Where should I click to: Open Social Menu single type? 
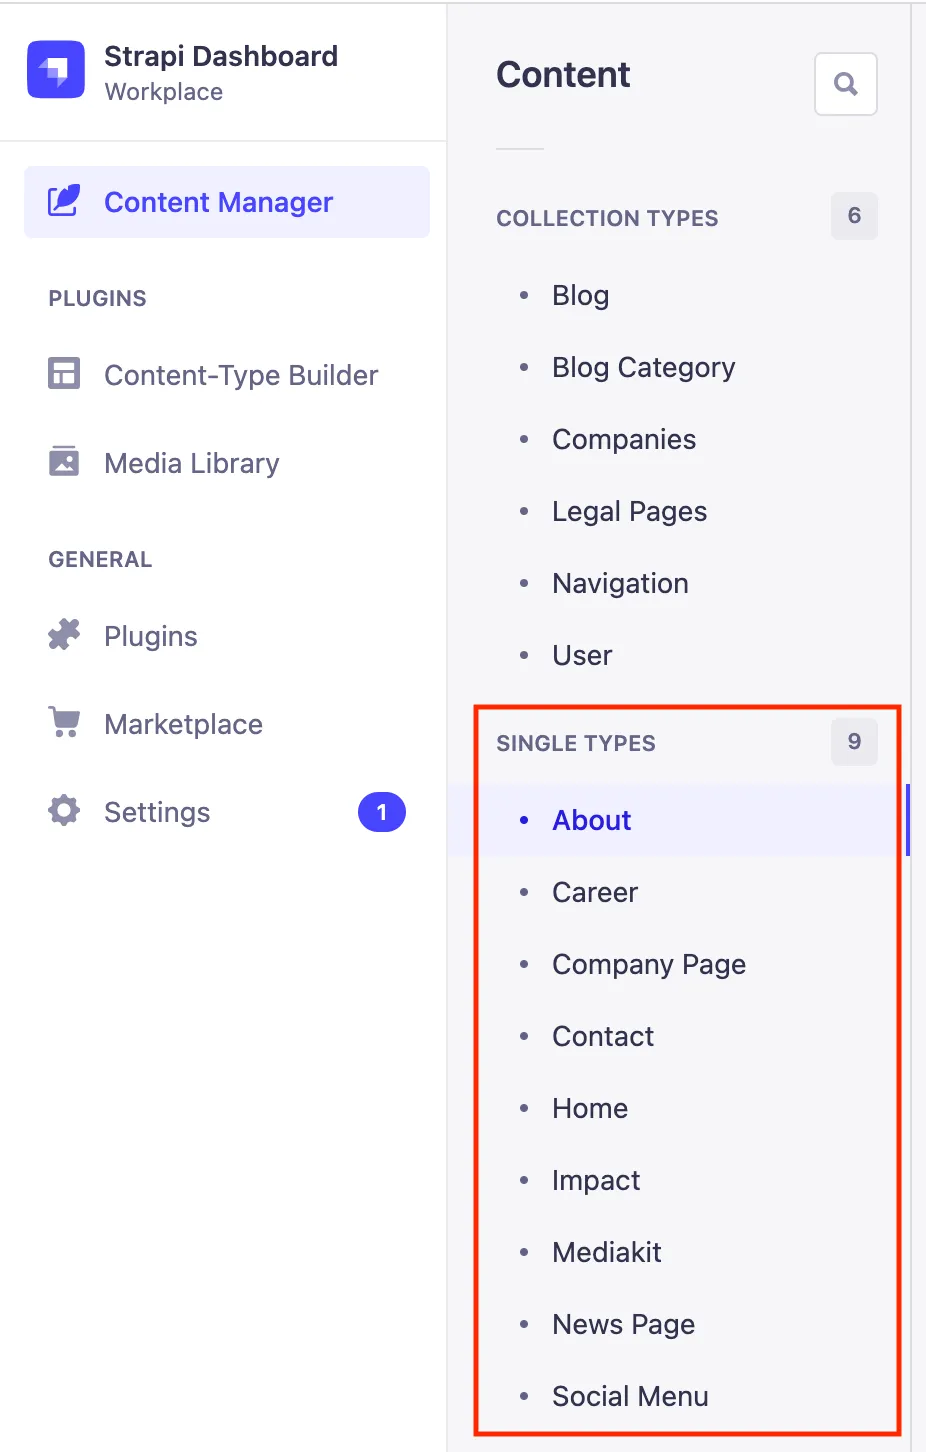click(x=630, y=1397)
